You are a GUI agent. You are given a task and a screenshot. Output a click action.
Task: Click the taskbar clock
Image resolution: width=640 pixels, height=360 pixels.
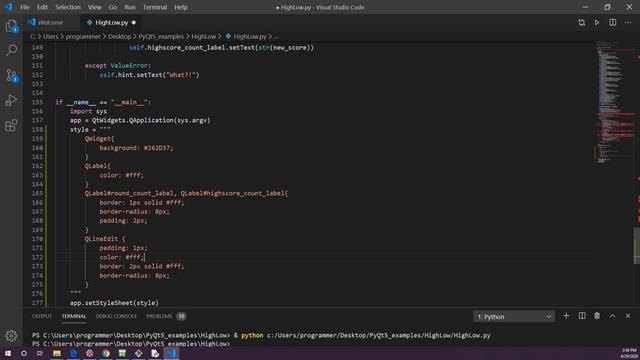coord(629,353)
